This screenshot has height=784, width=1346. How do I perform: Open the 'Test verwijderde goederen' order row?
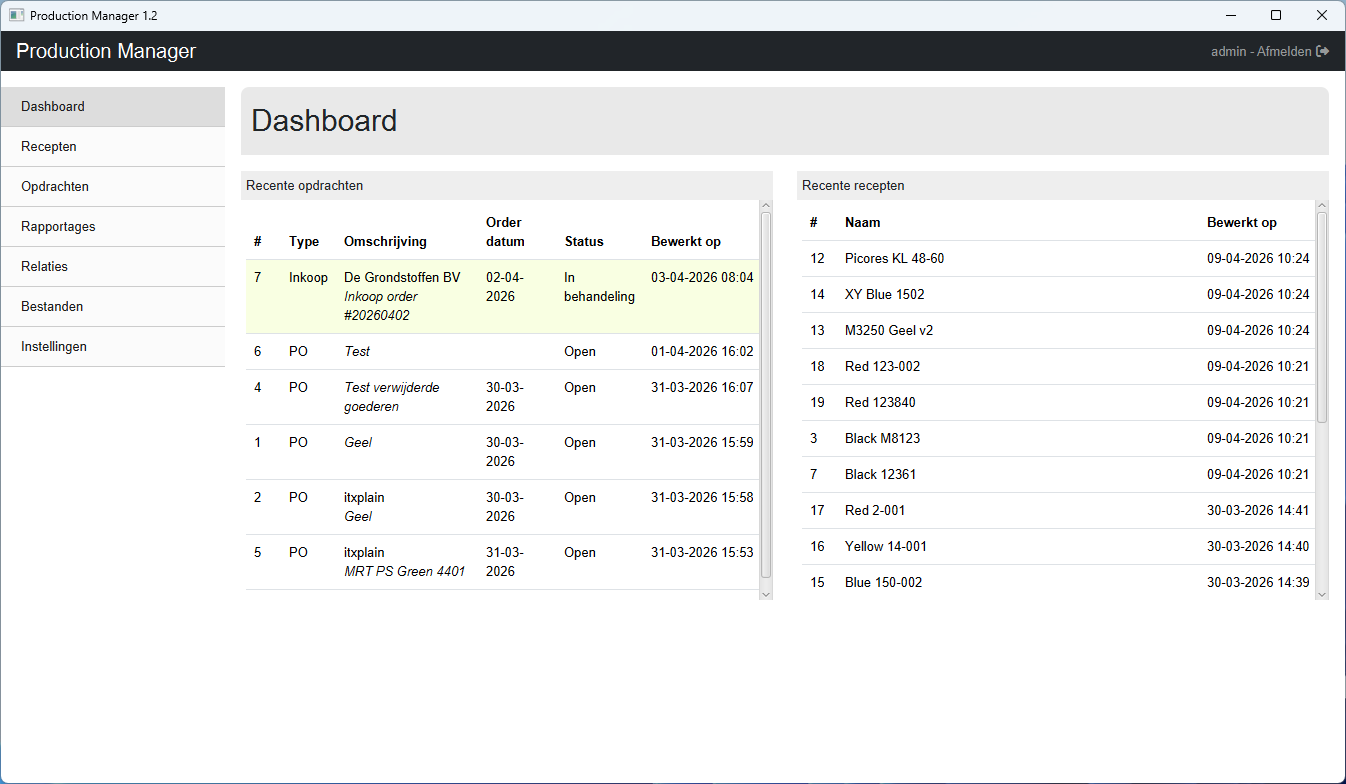pos(391,397)
